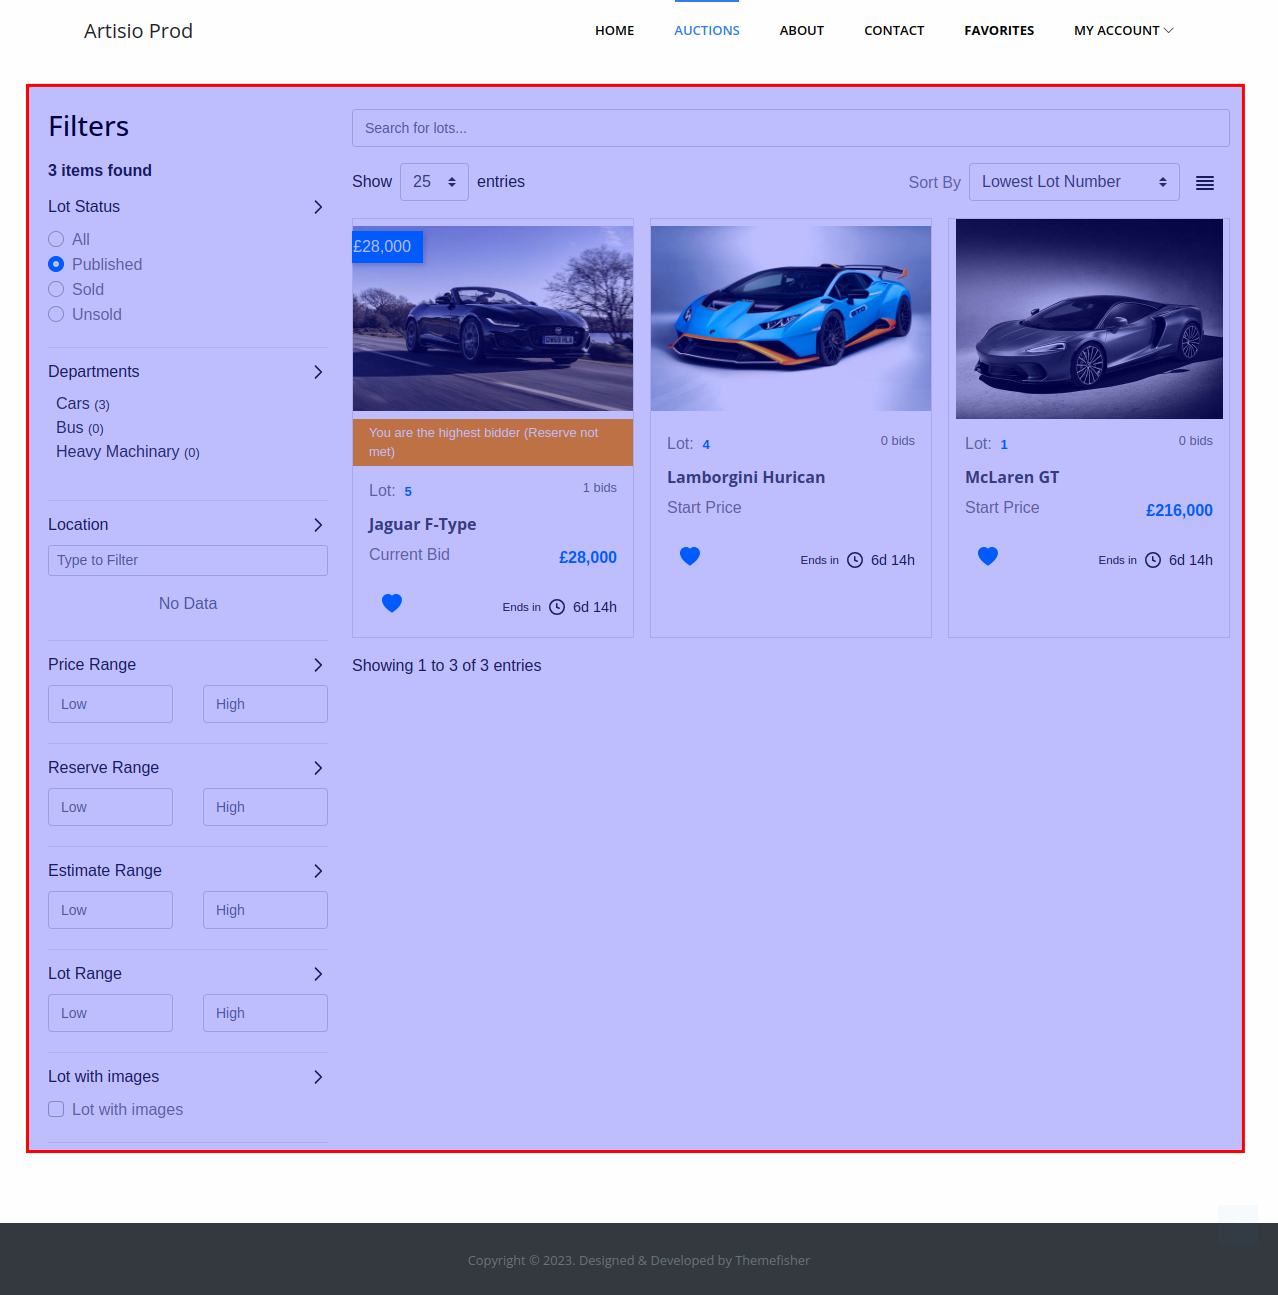Click McLaren GT £216,000 start price
Image resolution: width=1278 pixels, height=1295 pixels.
point(1179,510)
